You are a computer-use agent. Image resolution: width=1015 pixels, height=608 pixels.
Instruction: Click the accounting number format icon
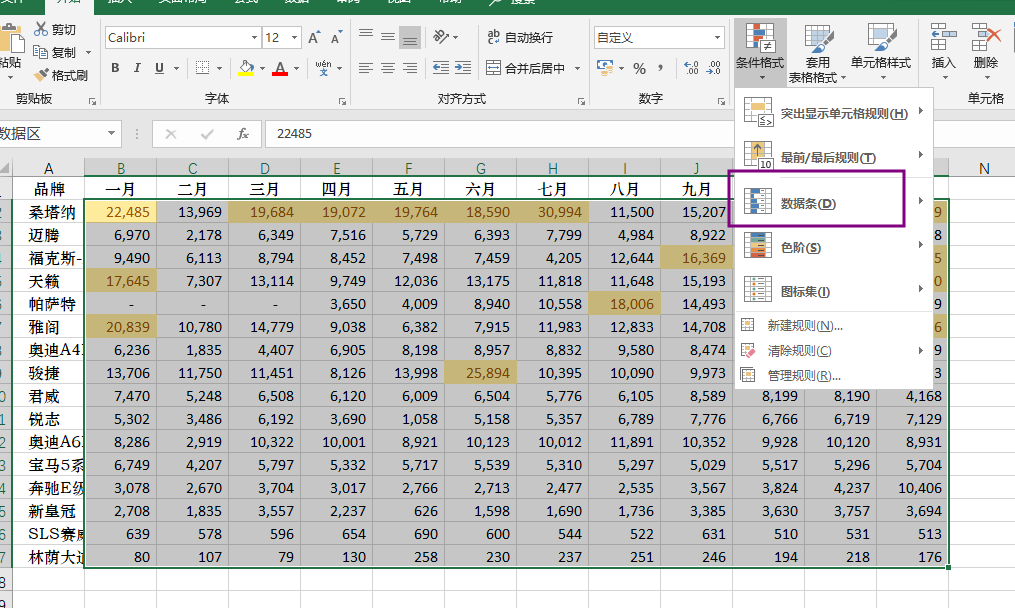click(x=605, y=67)
